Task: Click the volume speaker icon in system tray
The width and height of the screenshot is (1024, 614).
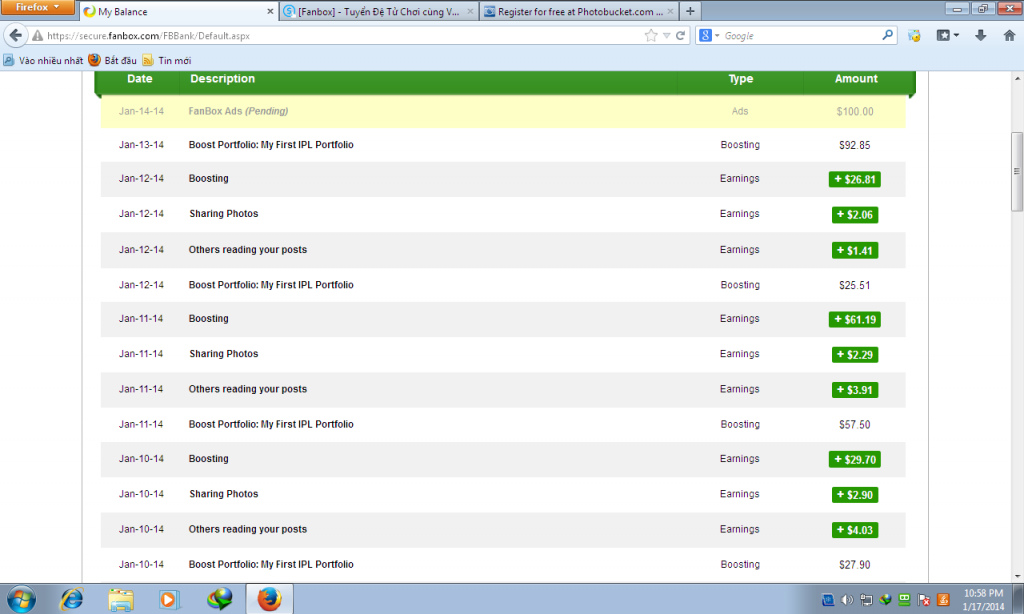Action: (847, 600)
